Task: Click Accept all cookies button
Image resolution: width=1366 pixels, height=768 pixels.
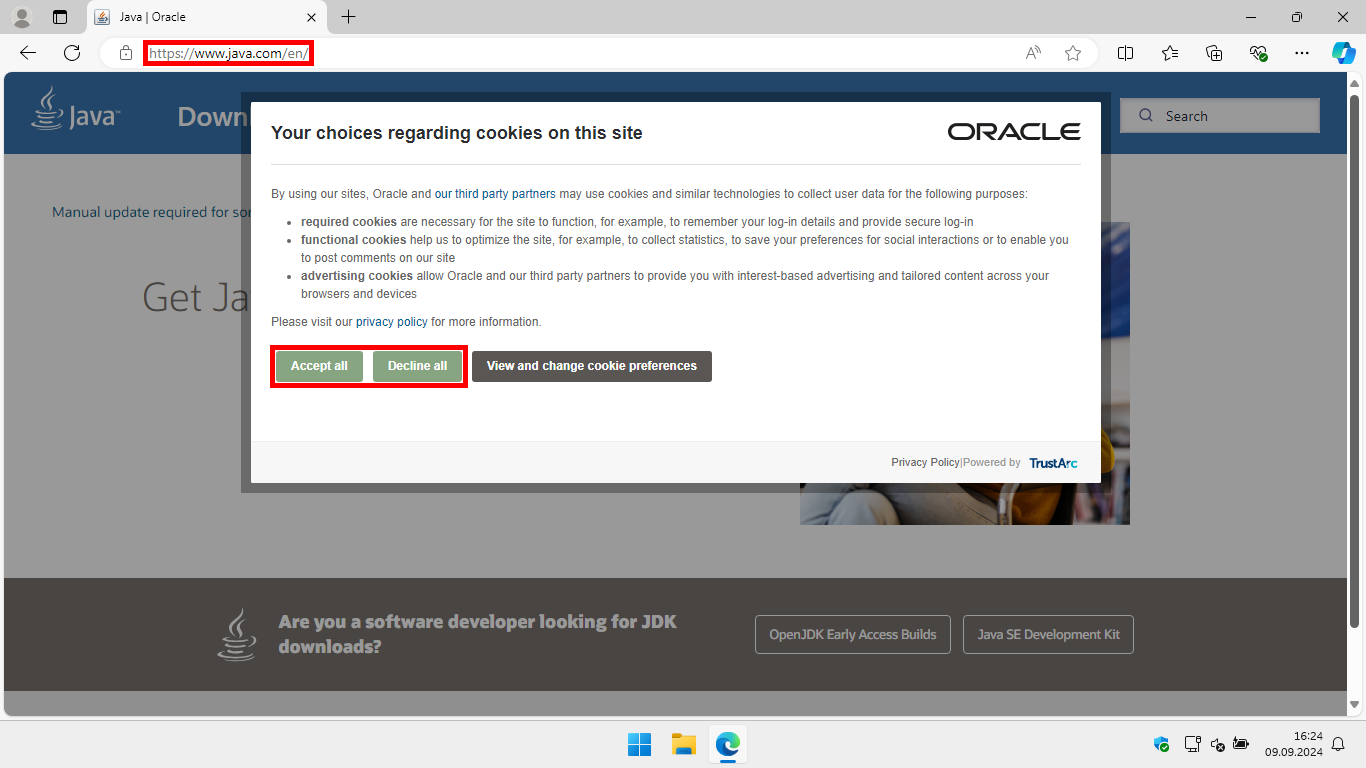Action: (x=319, y=366)
